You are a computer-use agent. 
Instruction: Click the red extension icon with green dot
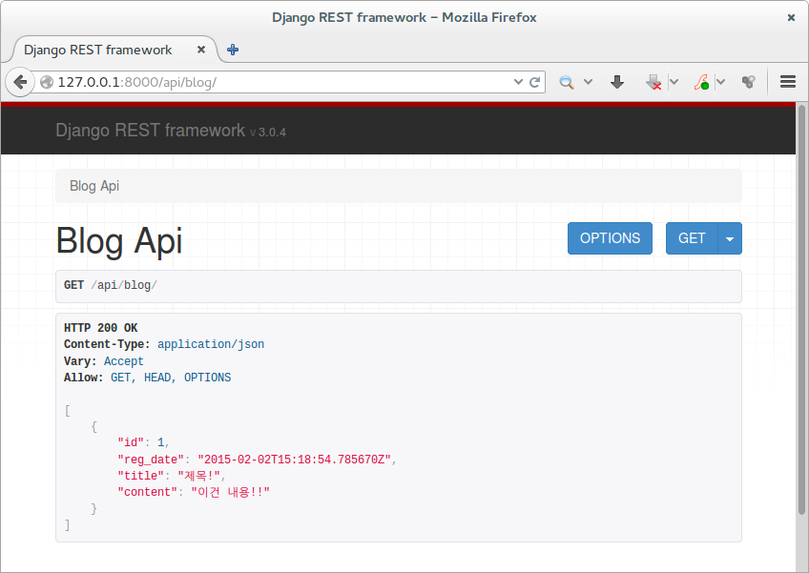point(701,82)
